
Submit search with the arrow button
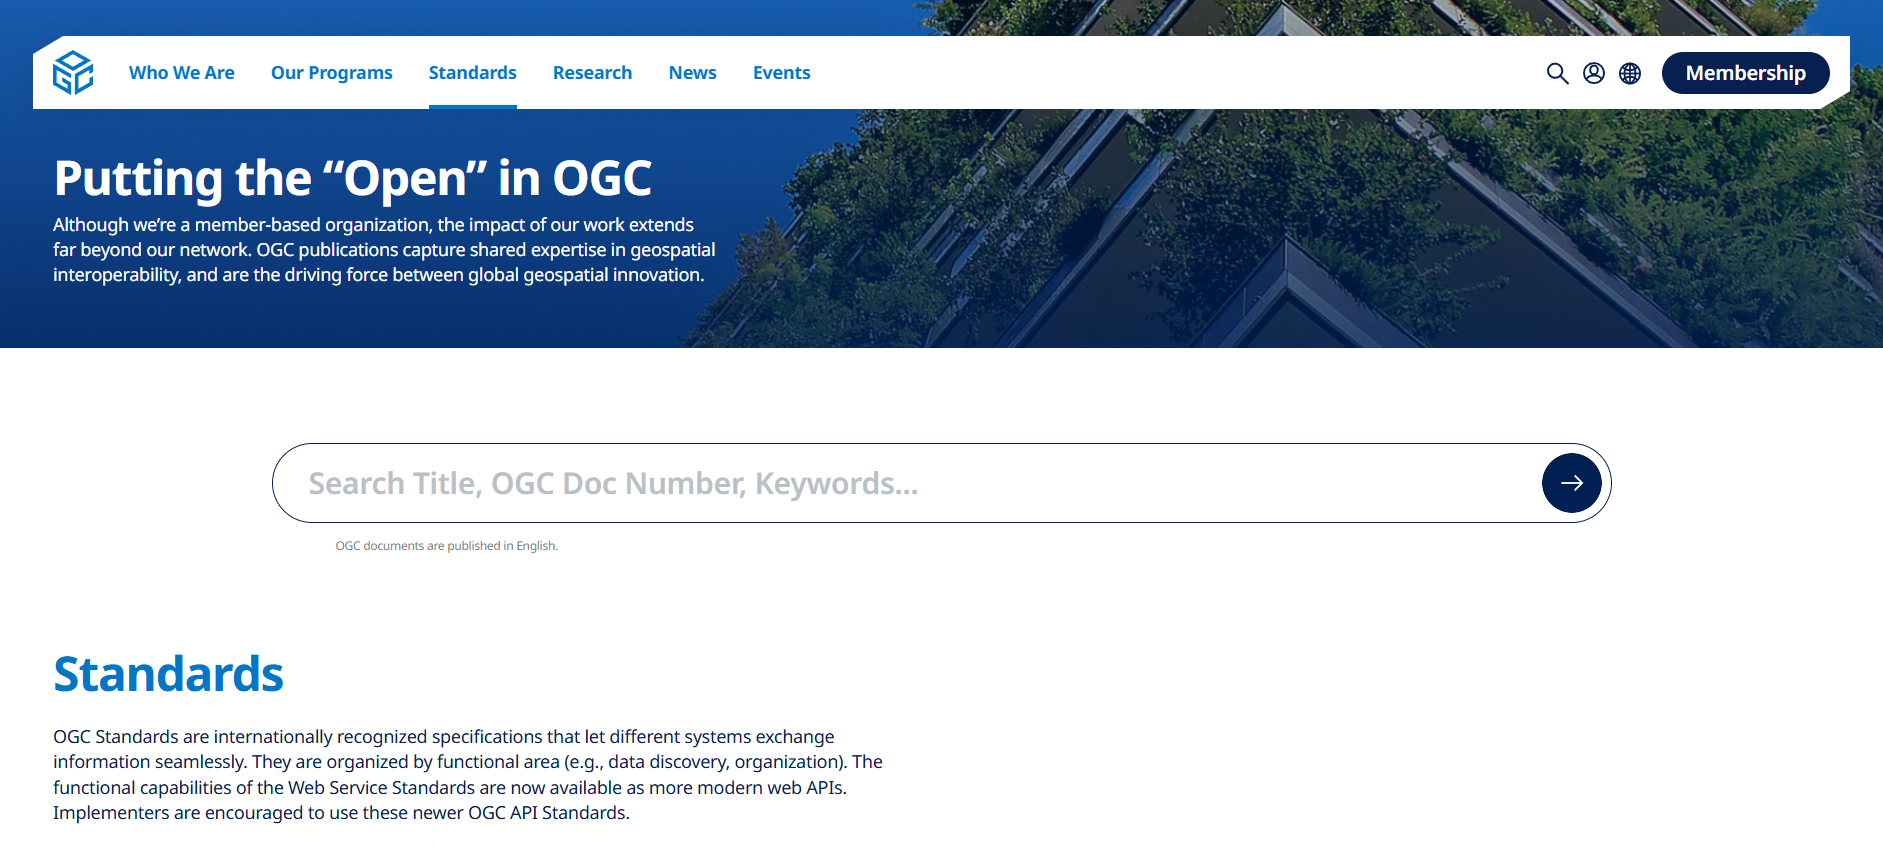1572,483
